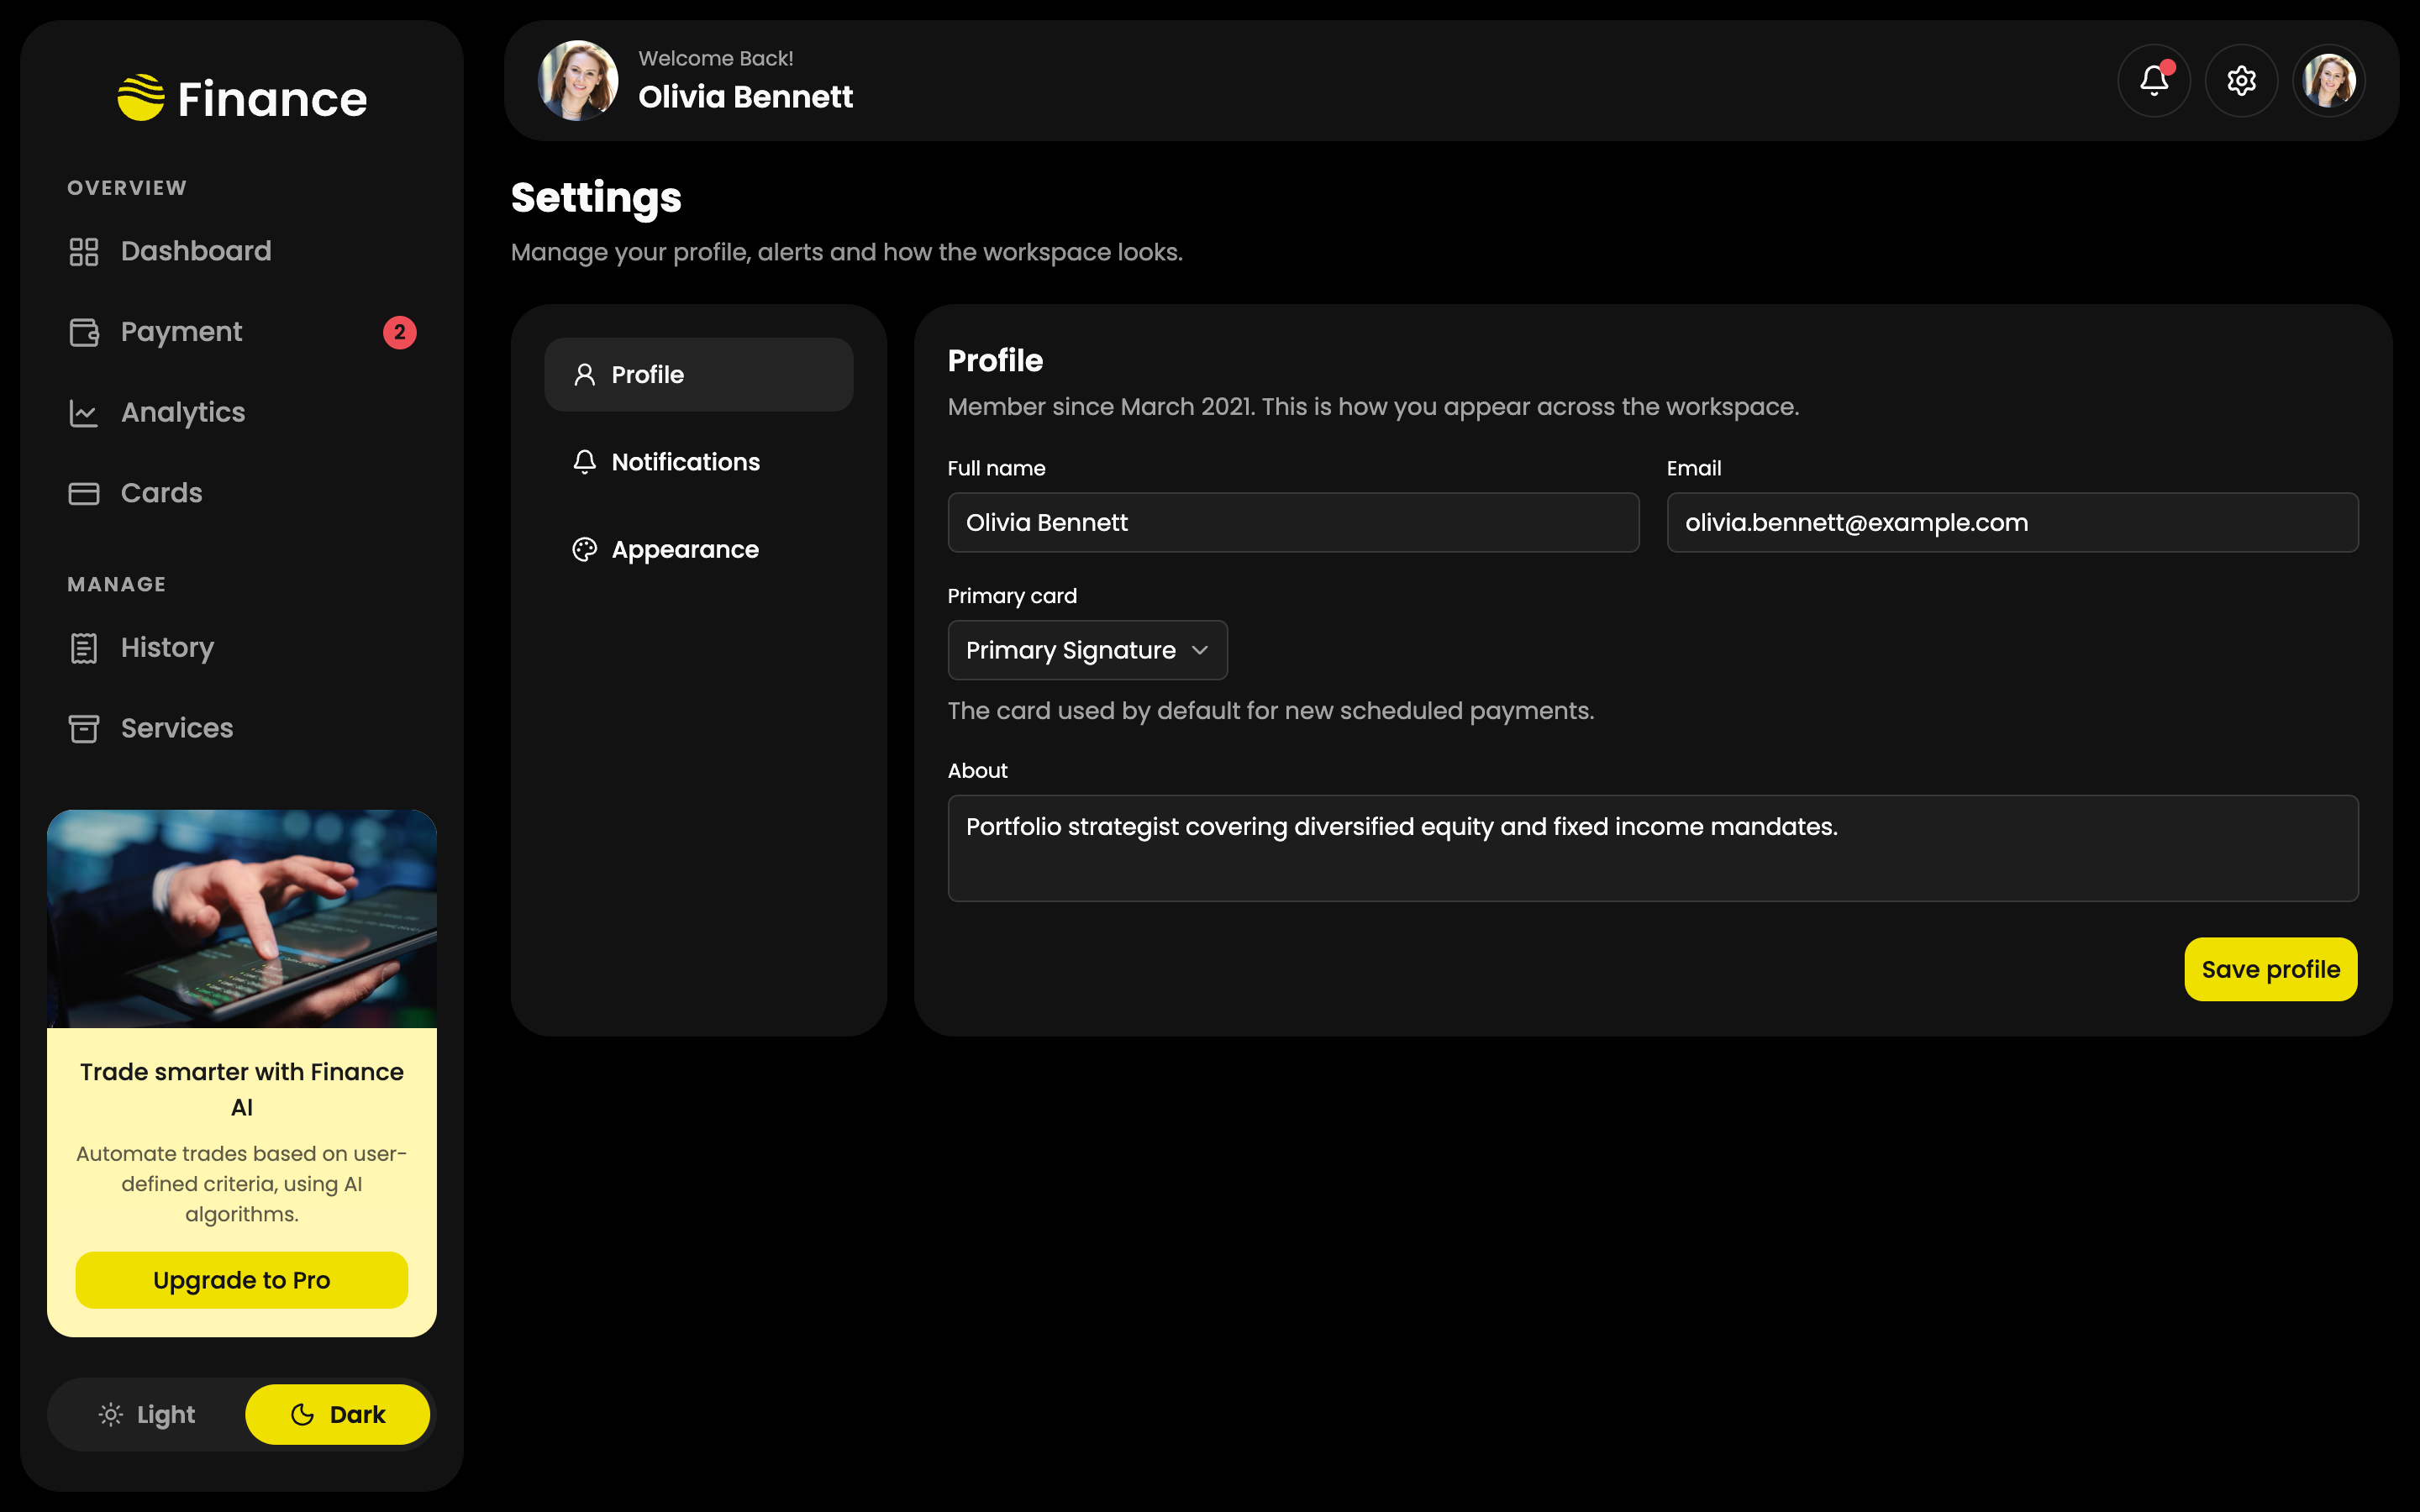Click the Services archive icon
2420x1512 pixels.
(x=84, y=728)
